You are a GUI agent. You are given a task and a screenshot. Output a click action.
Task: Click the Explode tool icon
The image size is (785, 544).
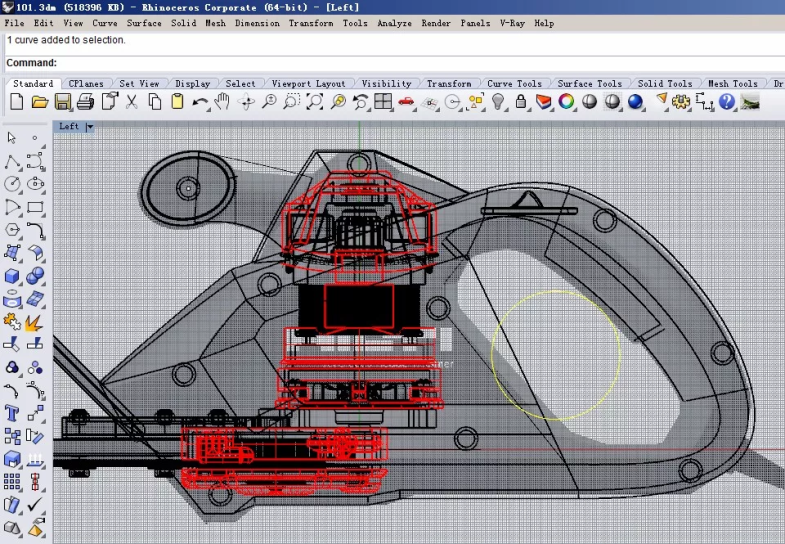(34, 322)
